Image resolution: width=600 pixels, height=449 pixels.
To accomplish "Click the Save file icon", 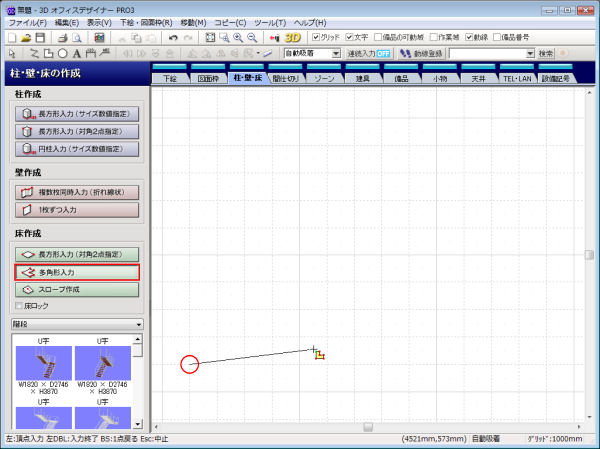I will 43,37.
